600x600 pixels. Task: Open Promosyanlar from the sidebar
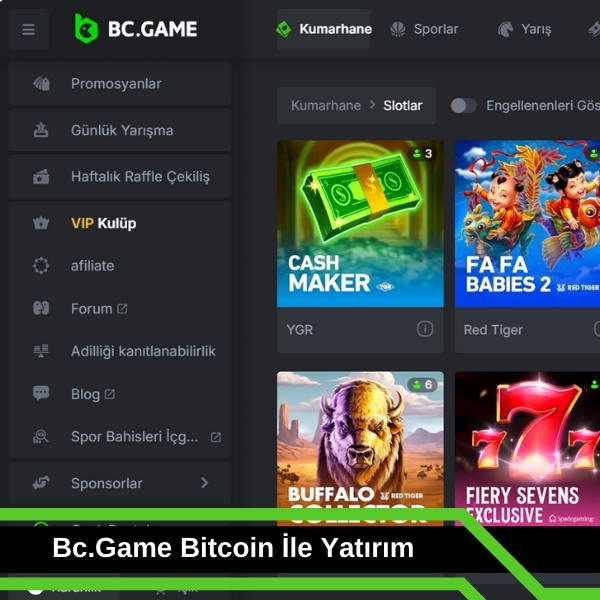click(119, 83)
